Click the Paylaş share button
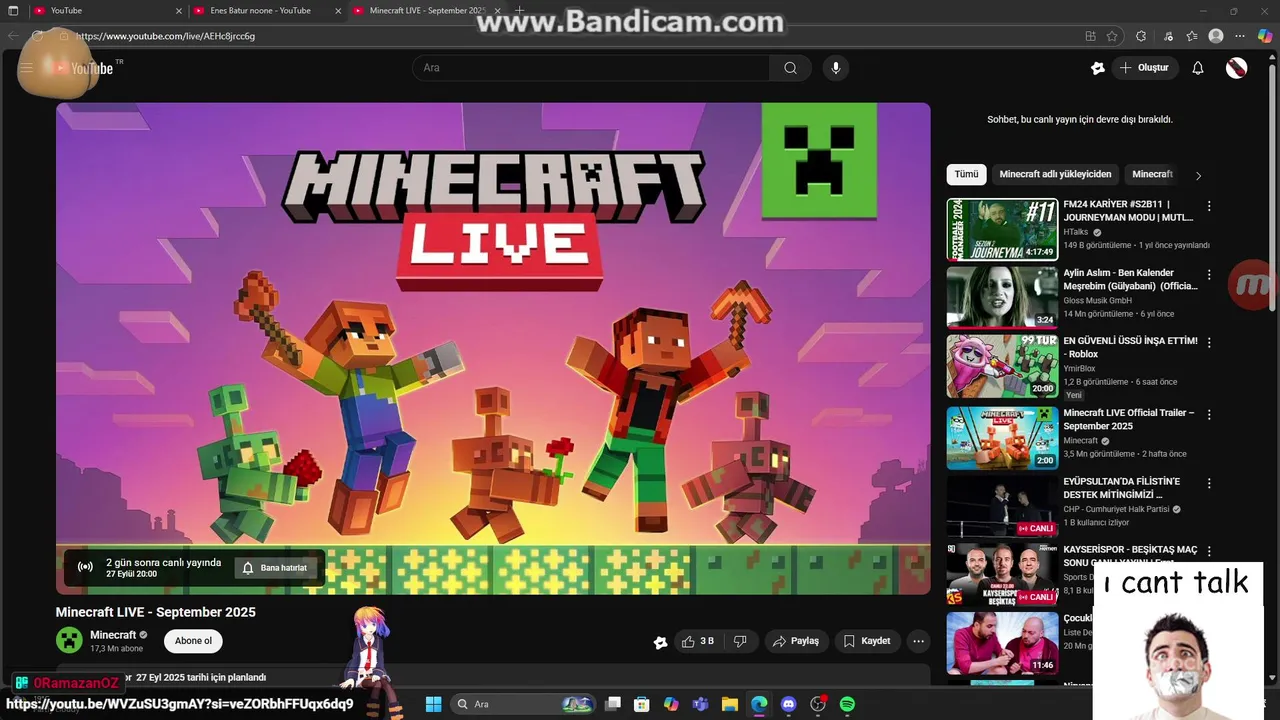Screen dimensions: 1280x720 [795, 641]
